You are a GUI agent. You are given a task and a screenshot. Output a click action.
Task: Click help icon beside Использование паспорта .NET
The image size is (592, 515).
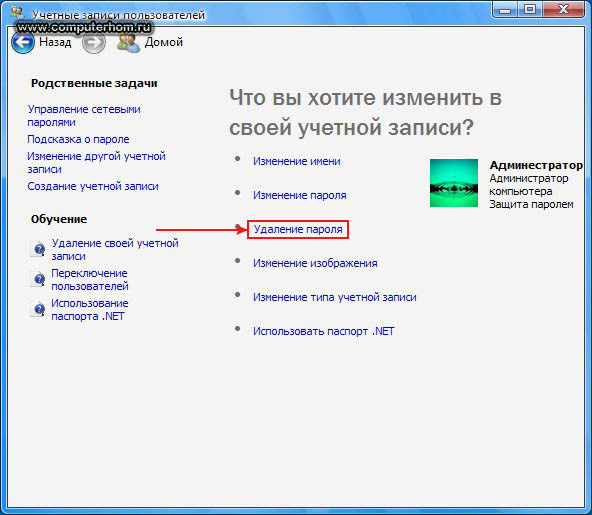[38, 309]
